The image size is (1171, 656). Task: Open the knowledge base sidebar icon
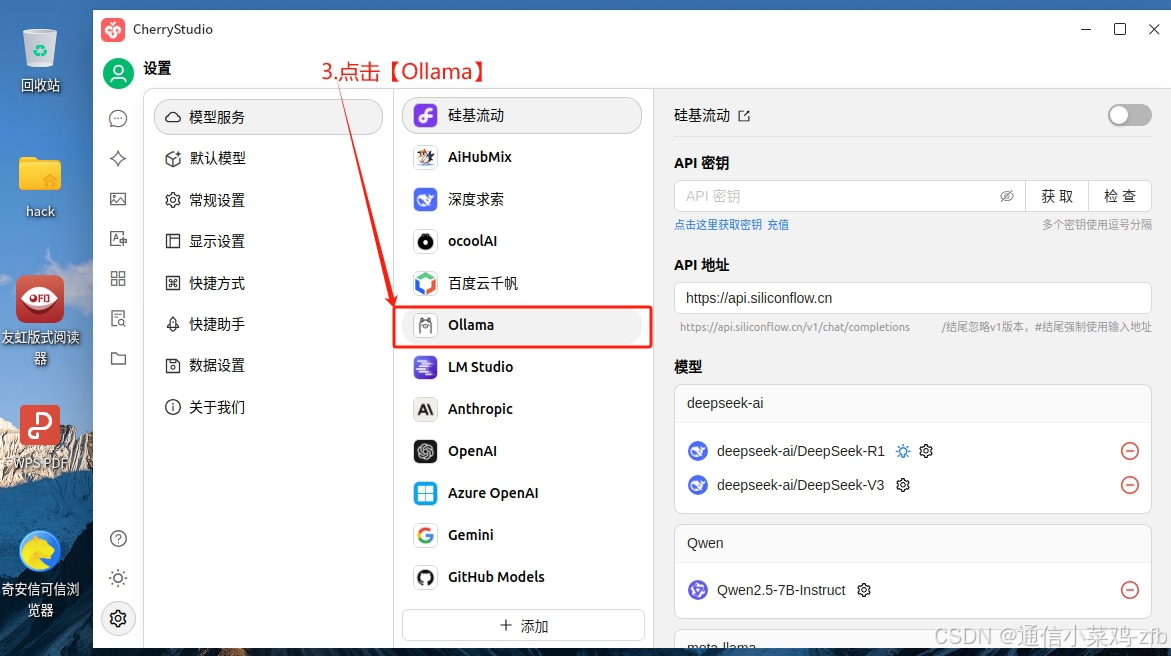(118, 318)
